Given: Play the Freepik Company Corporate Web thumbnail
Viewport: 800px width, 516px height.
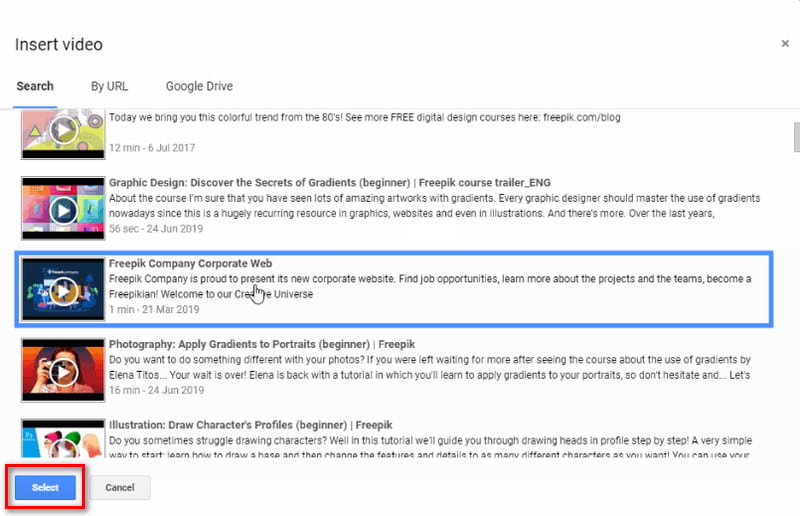Looking at the screenshot, I should pyautogui.click(x=63, y=289).
